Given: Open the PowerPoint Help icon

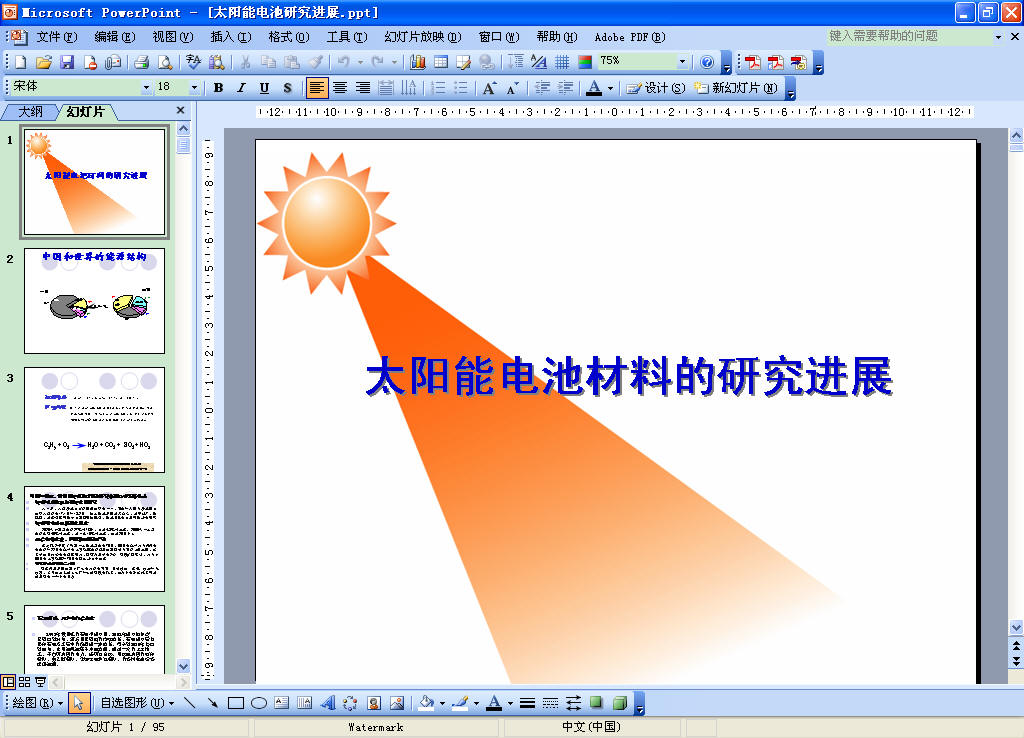Looking at the screenshot, I should [707, 62].
